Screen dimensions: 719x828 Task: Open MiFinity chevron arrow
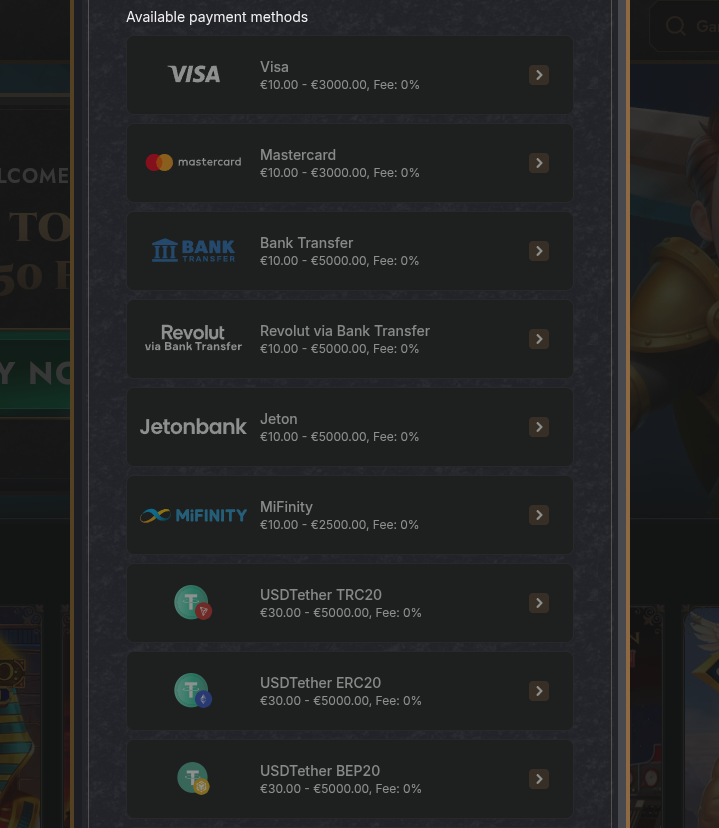(539, 515)
